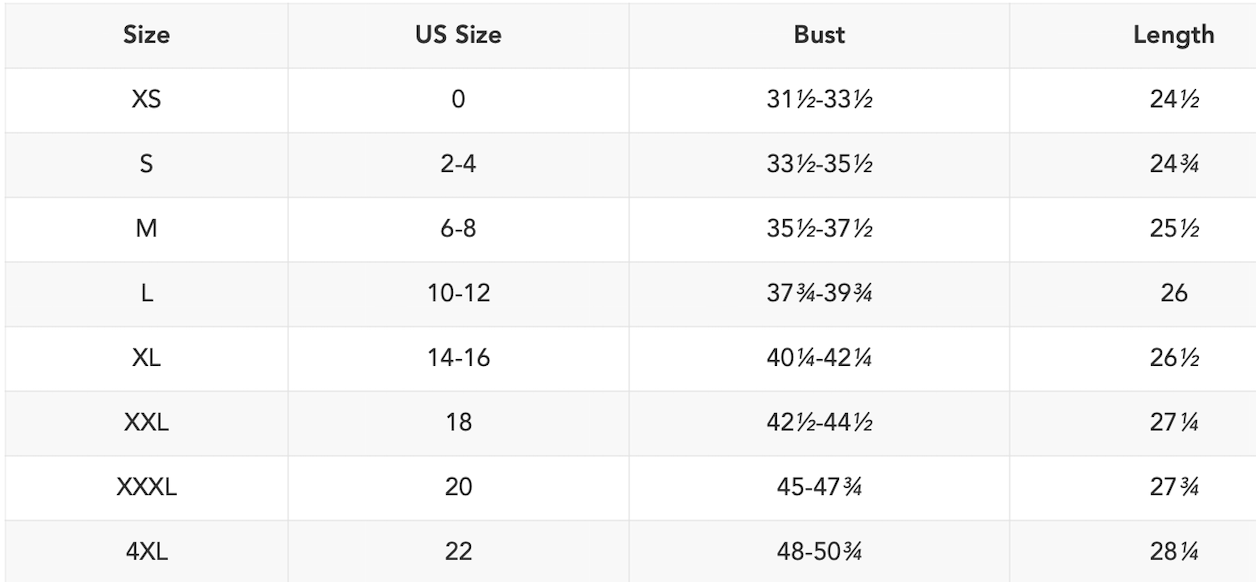The image size is (1256, 582).
Task: Click the Length column header
Action: coord(1174,35)
